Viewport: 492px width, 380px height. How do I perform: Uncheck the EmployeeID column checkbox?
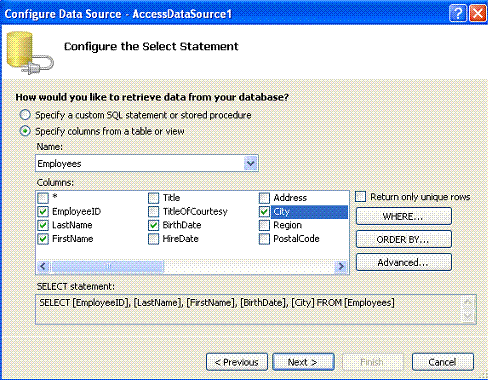click(x=43, y=212)
